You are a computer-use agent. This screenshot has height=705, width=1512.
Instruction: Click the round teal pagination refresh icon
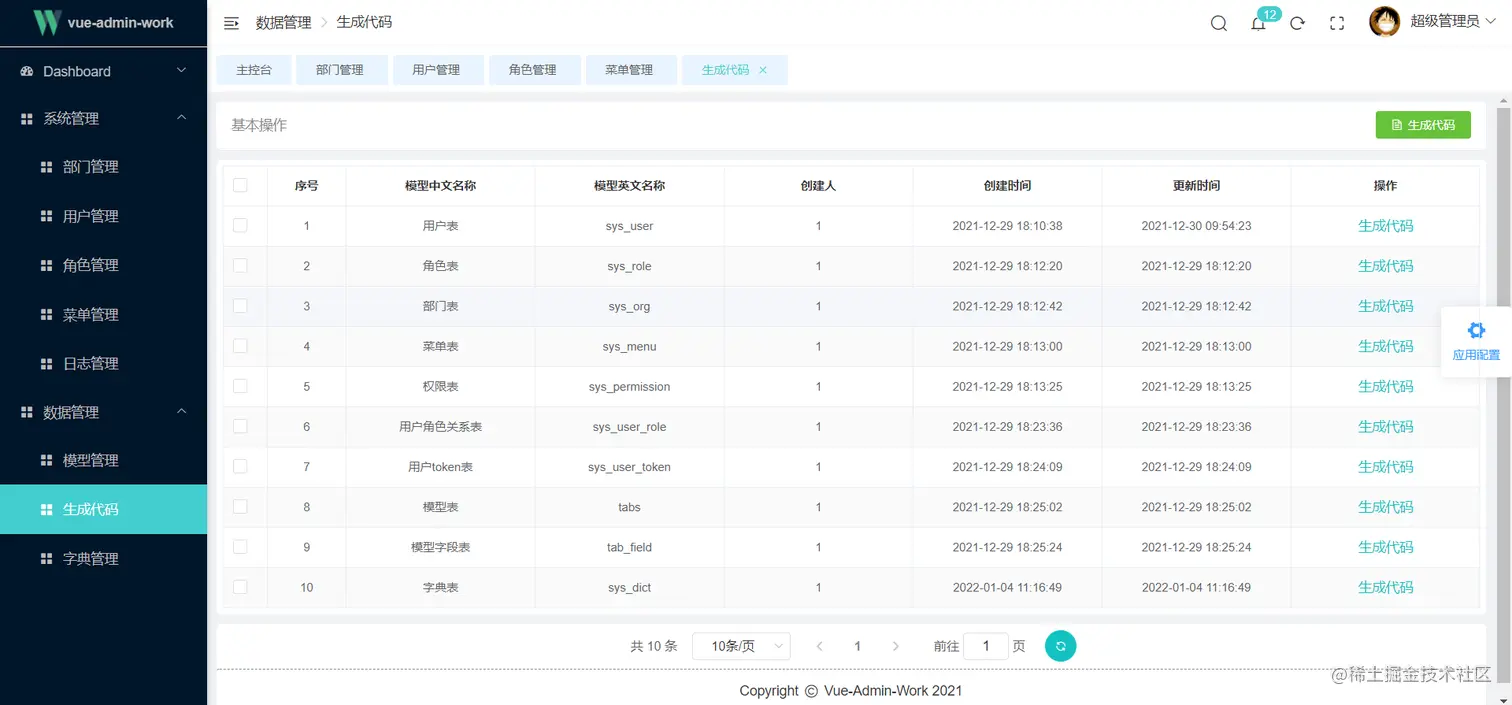(x=1060, y=646)
